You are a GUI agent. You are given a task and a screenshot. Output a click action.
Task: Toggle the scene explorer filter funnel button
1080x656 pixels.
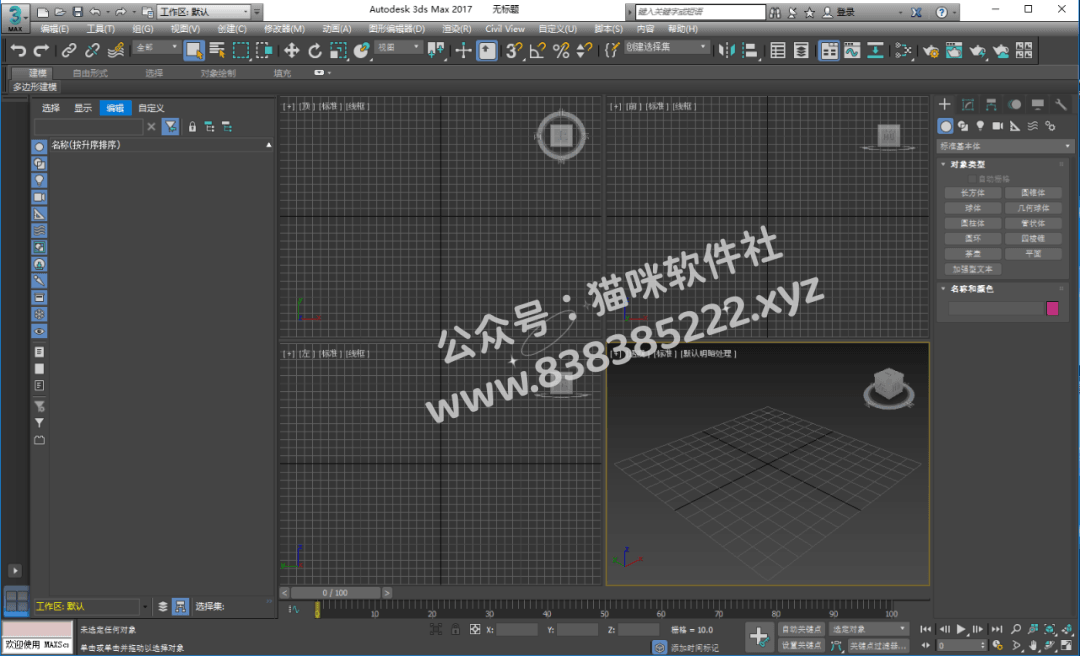(170, 127)
